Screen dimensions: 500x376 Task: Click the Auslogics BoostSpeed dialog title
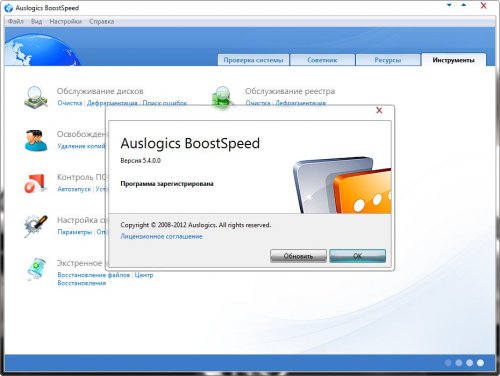(x=190, y=143)
